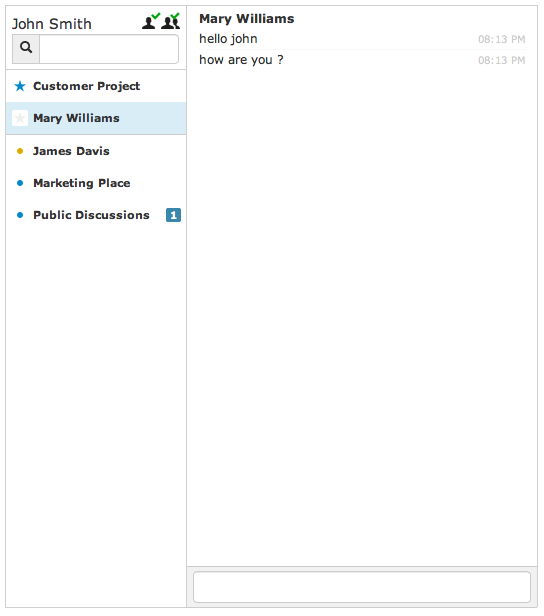The width and height of the screenshot is (544, 616).
Task: Click Marketing Place blue status dot
Action: tap(20, 183)
